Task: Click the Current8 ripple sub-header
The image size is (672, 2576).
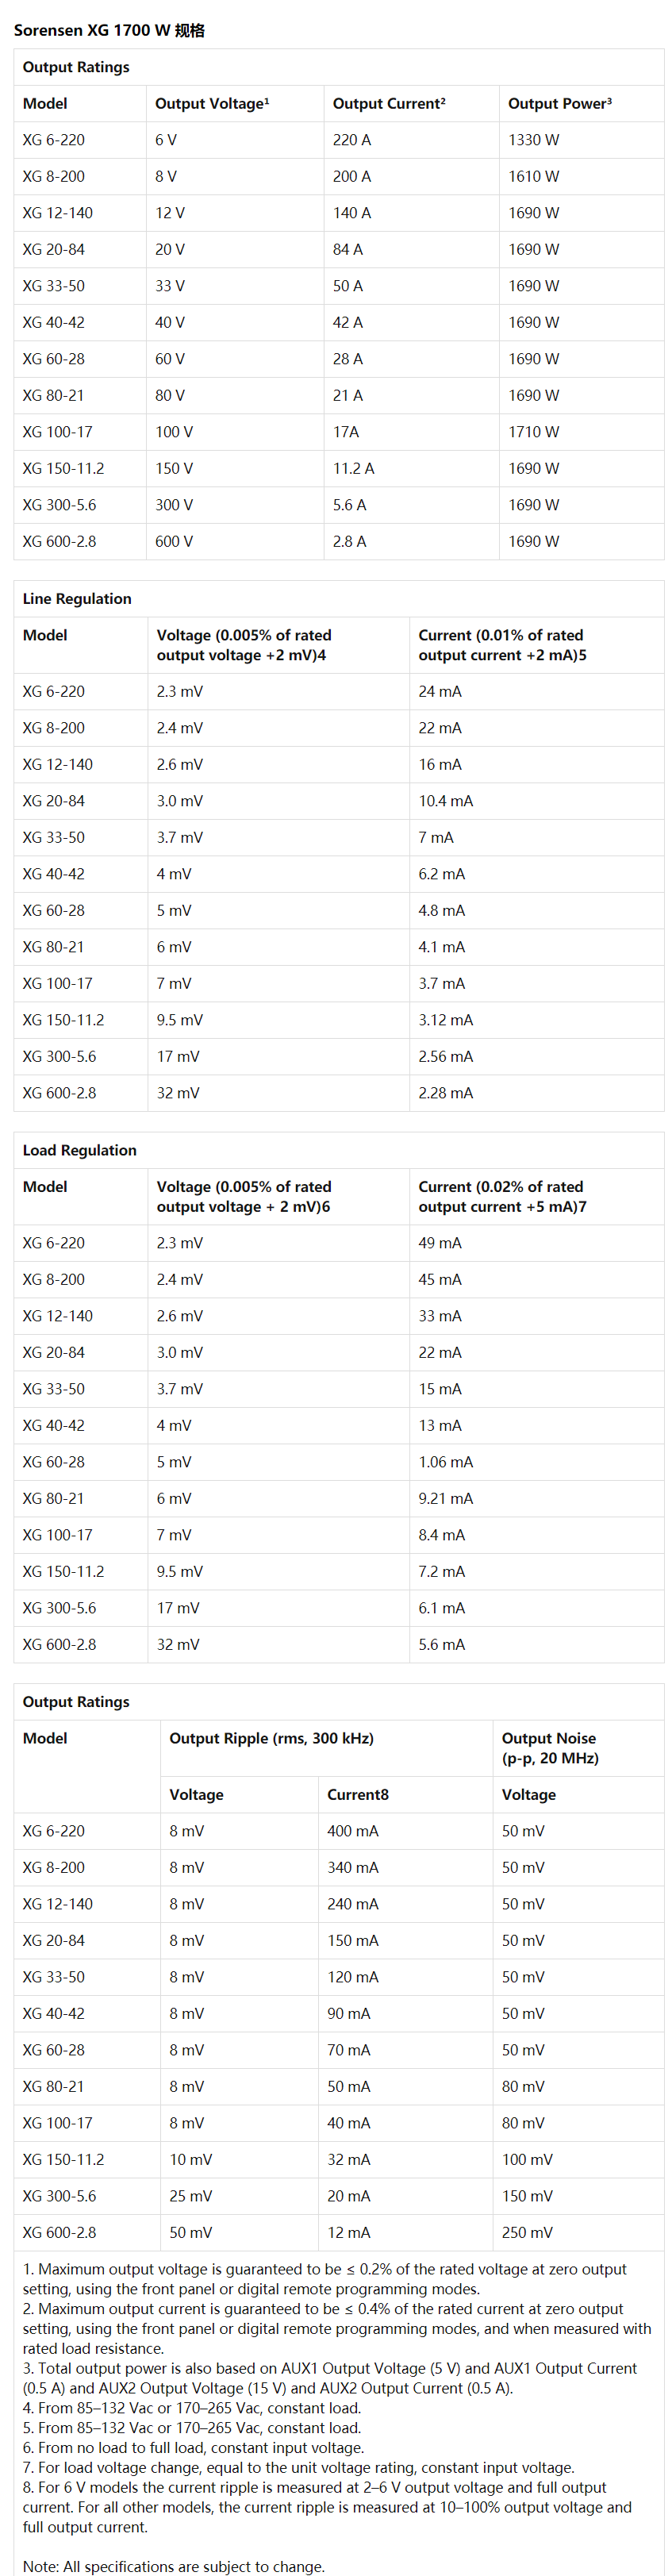Action: coord(358,1794)
